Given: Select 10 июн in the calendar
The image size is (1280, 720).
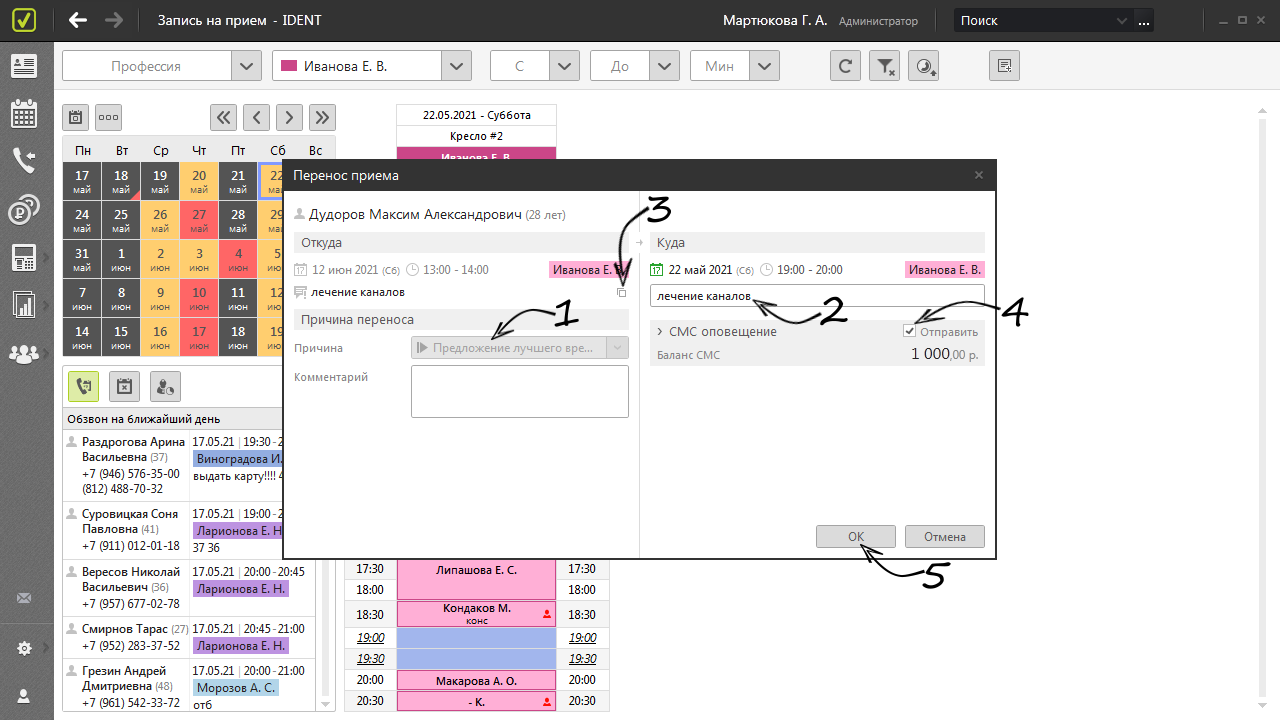Looking at the screenshot, I should pos(199,298).
